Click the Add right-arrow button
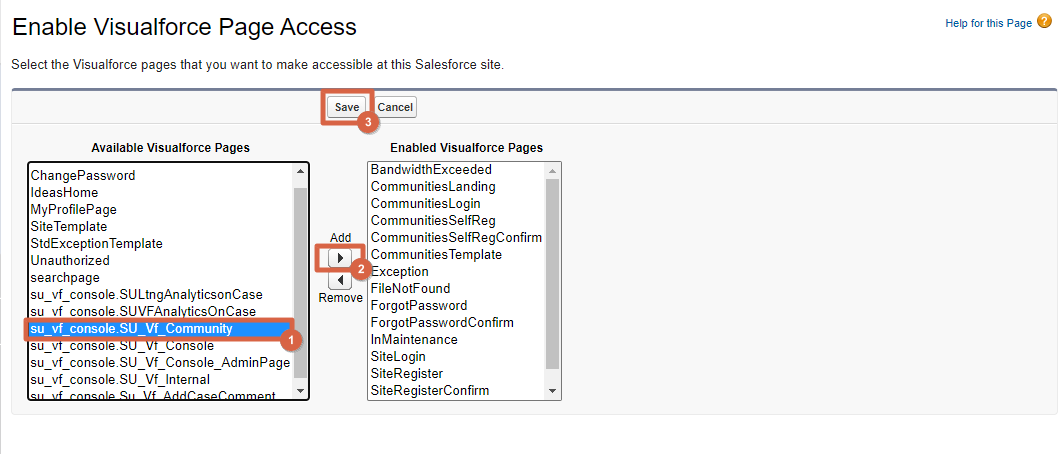1060x454 pixels. (x=340, y=258)
